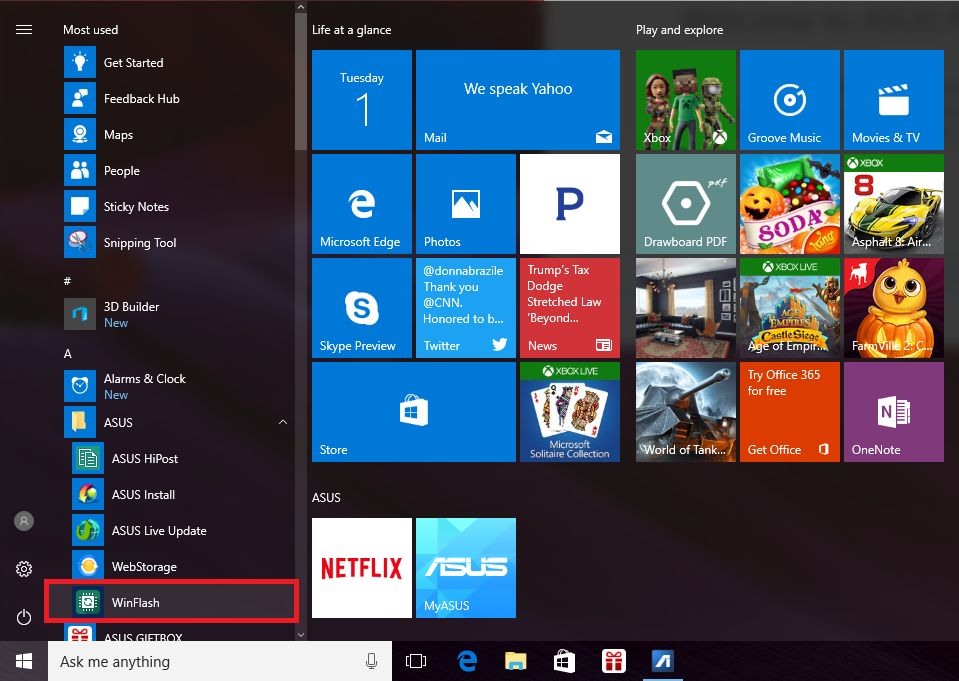
Task: Open the red gift box taskbar icon
Action: [613, 661]
